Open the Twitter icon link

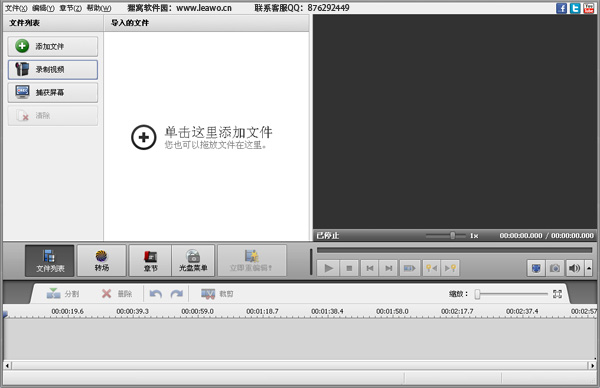[x=575, y=8]
